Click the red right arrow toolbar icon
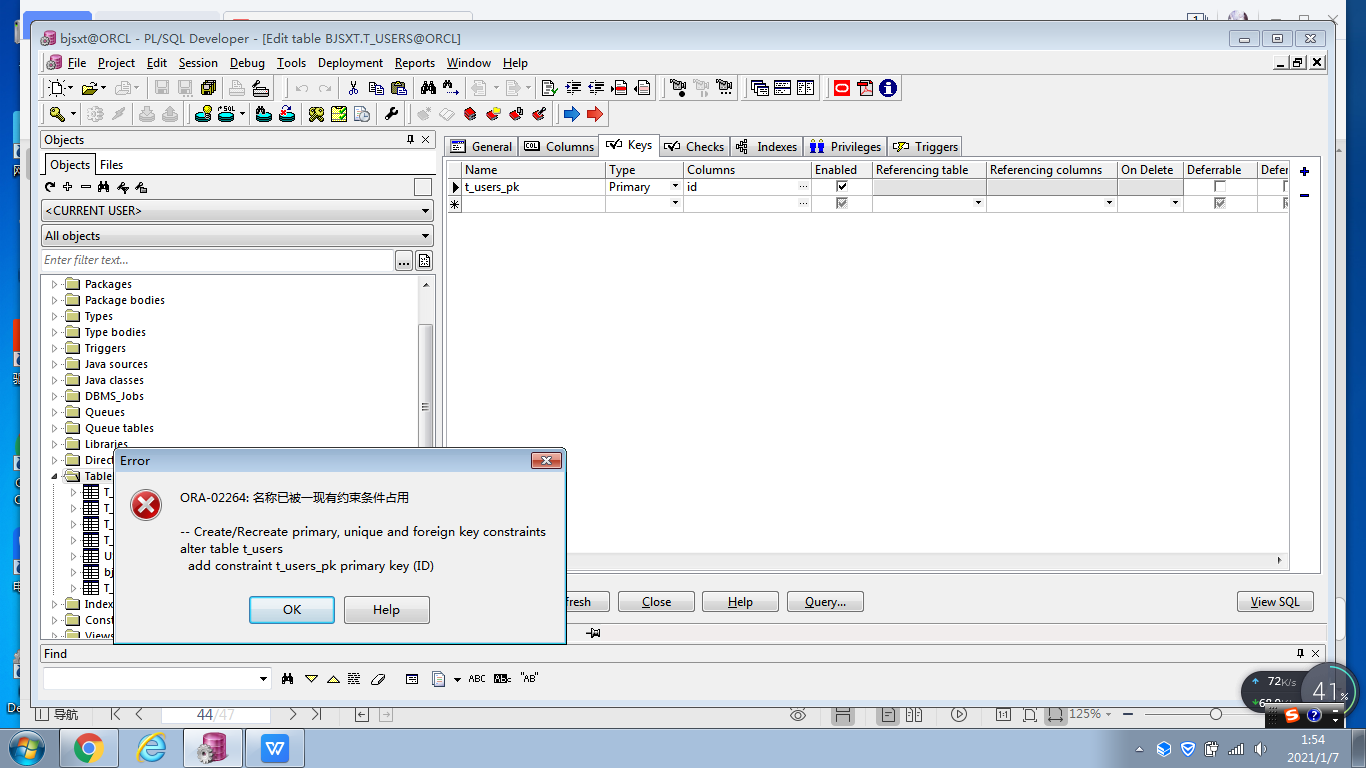Screen dimensions: 1366x768 tap(596, 114)
